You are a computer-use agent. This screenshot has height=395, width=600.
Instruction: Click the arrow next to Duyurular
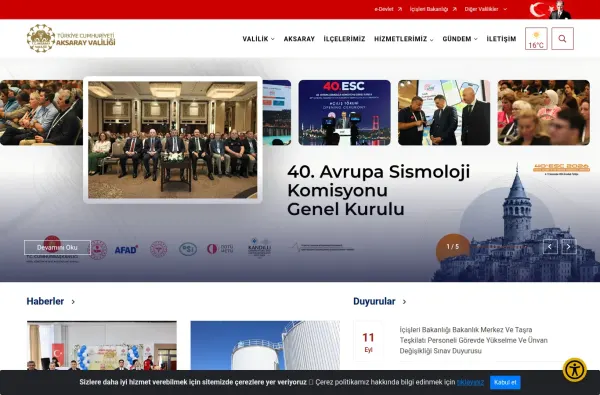click(x=404, y=302)
